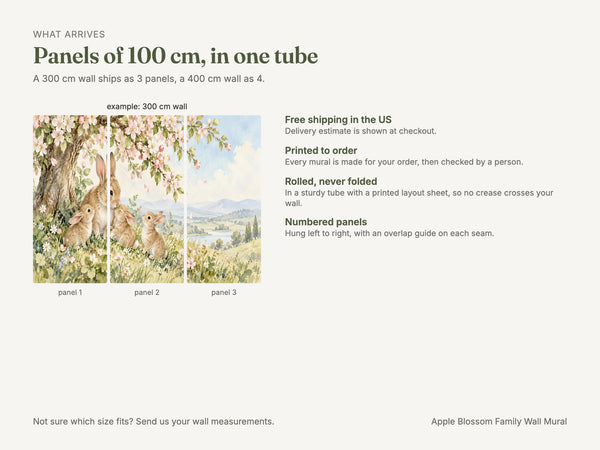Select the 'Numbered panels' heading
This screenshot has width=600, height=450.
326,222
